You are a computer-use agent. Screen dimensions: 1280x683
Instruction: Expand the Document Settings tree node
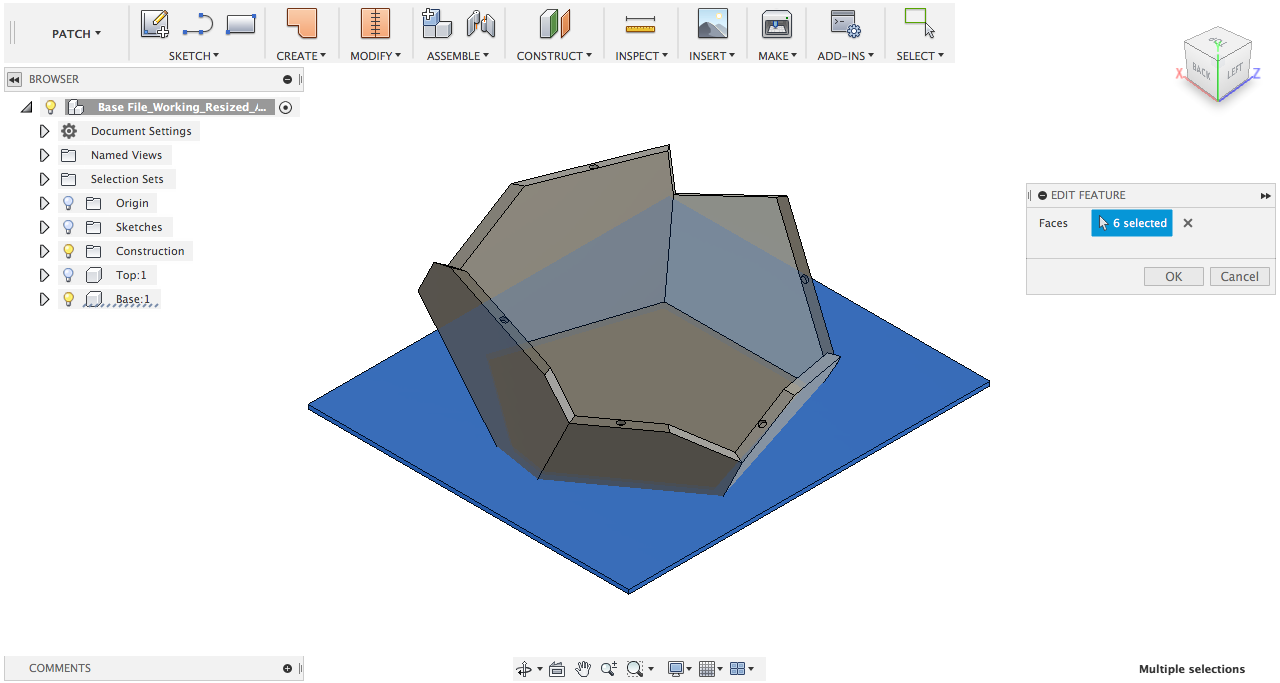[44, 131]
